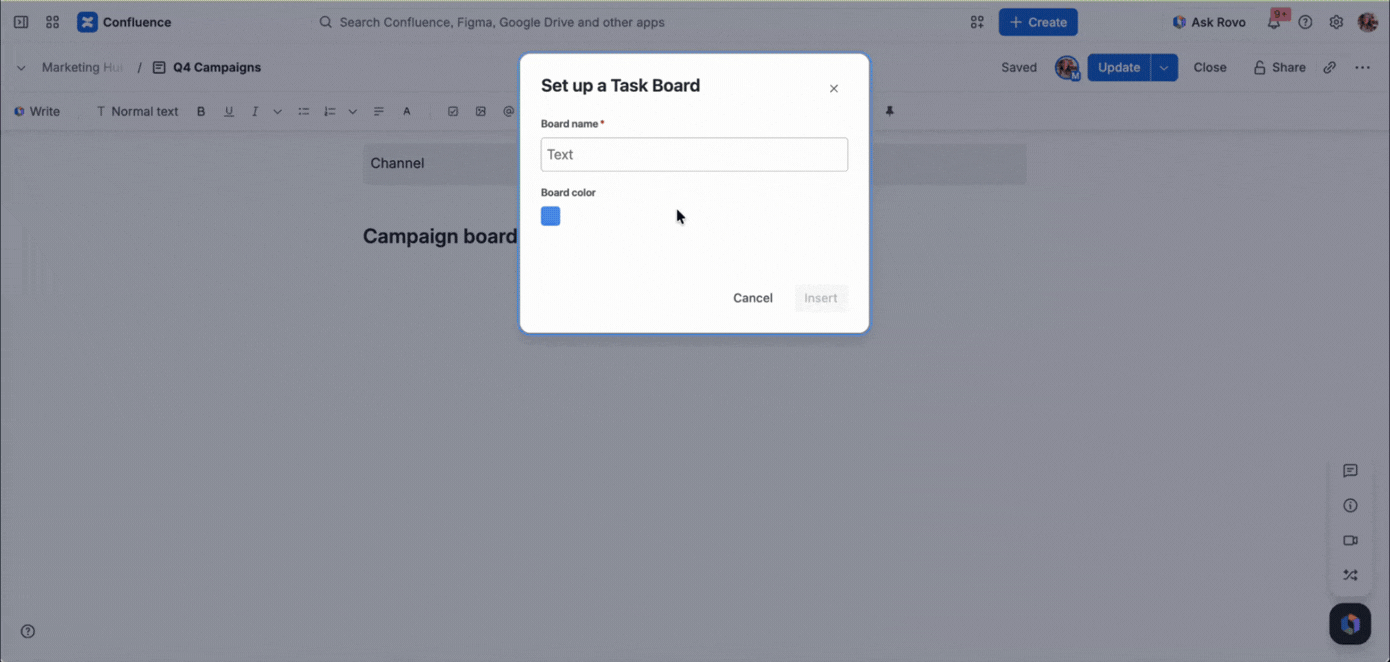Image resolution: width=1390 pixels, height=662 pixels.
Task: Click the Insert button in dialog
Action: click(821, 298)
